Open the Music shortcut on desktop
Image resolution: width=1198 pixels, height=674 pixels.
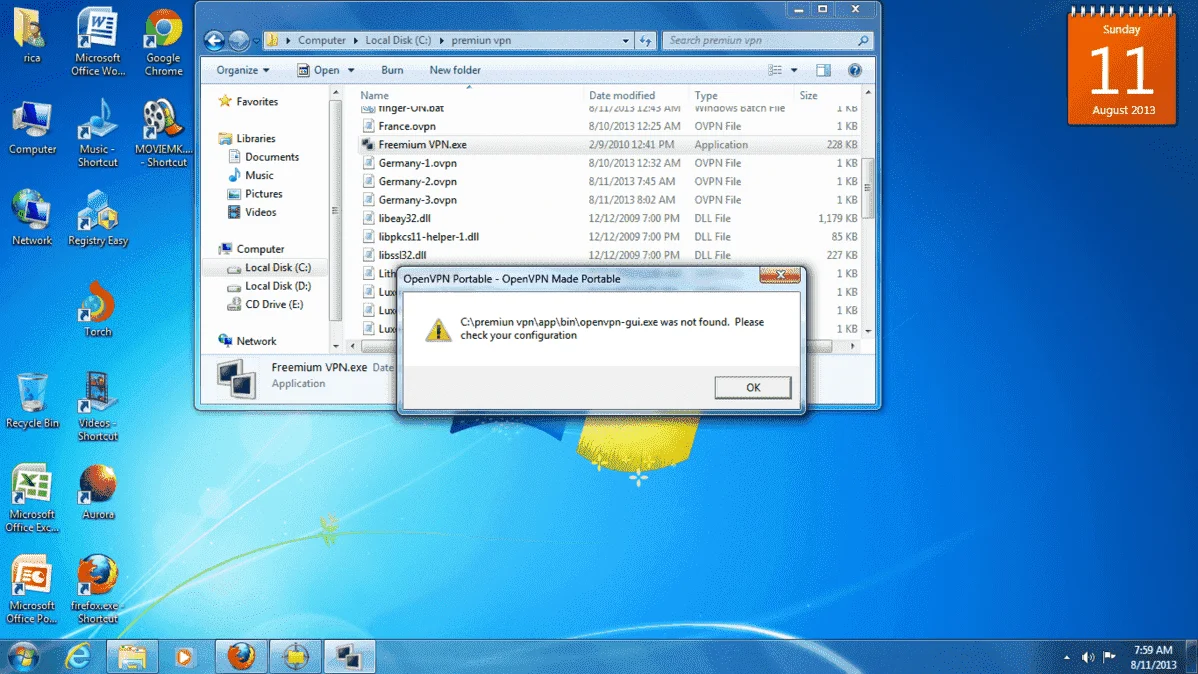pyautogui.click(x=98, y=134)
